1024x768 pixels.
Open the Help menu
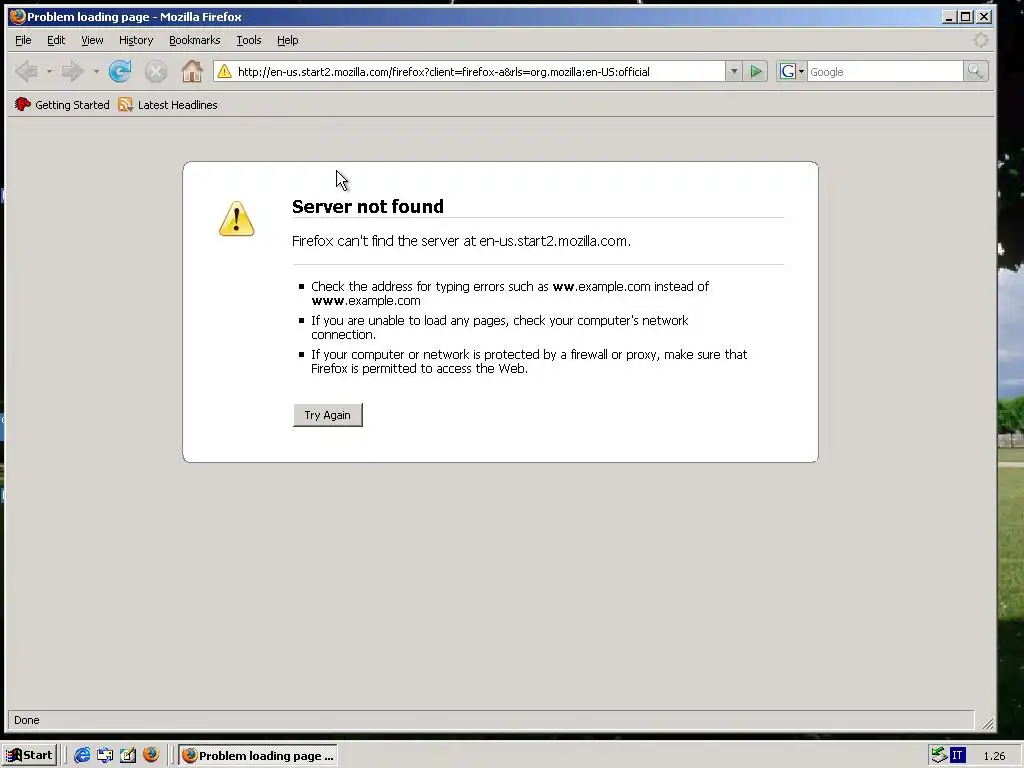287,40
